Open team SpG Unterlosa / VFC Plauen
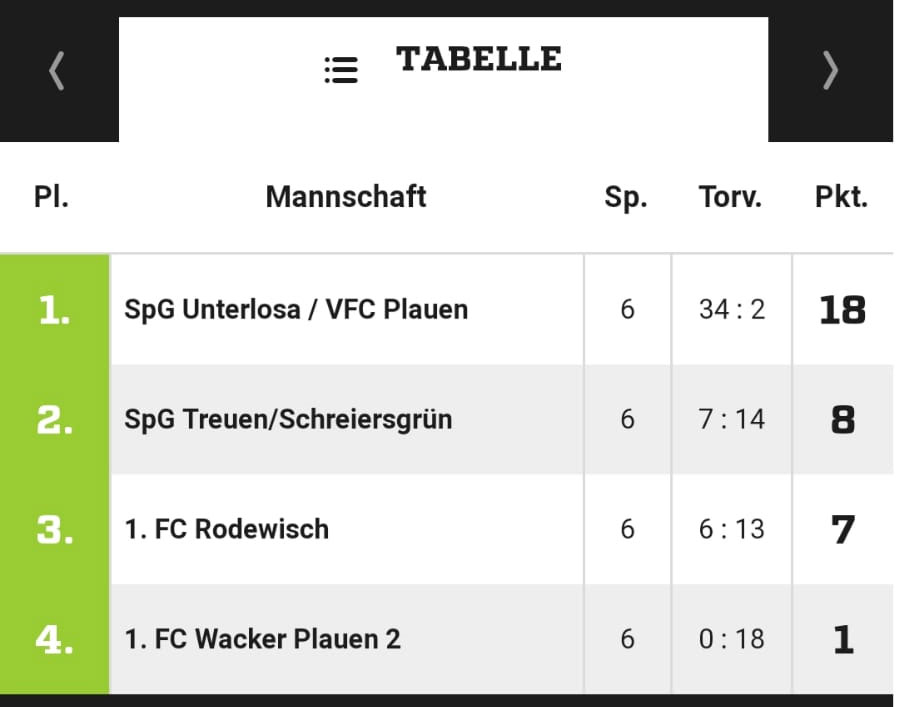The image size is (899, 707). point(296,310)
